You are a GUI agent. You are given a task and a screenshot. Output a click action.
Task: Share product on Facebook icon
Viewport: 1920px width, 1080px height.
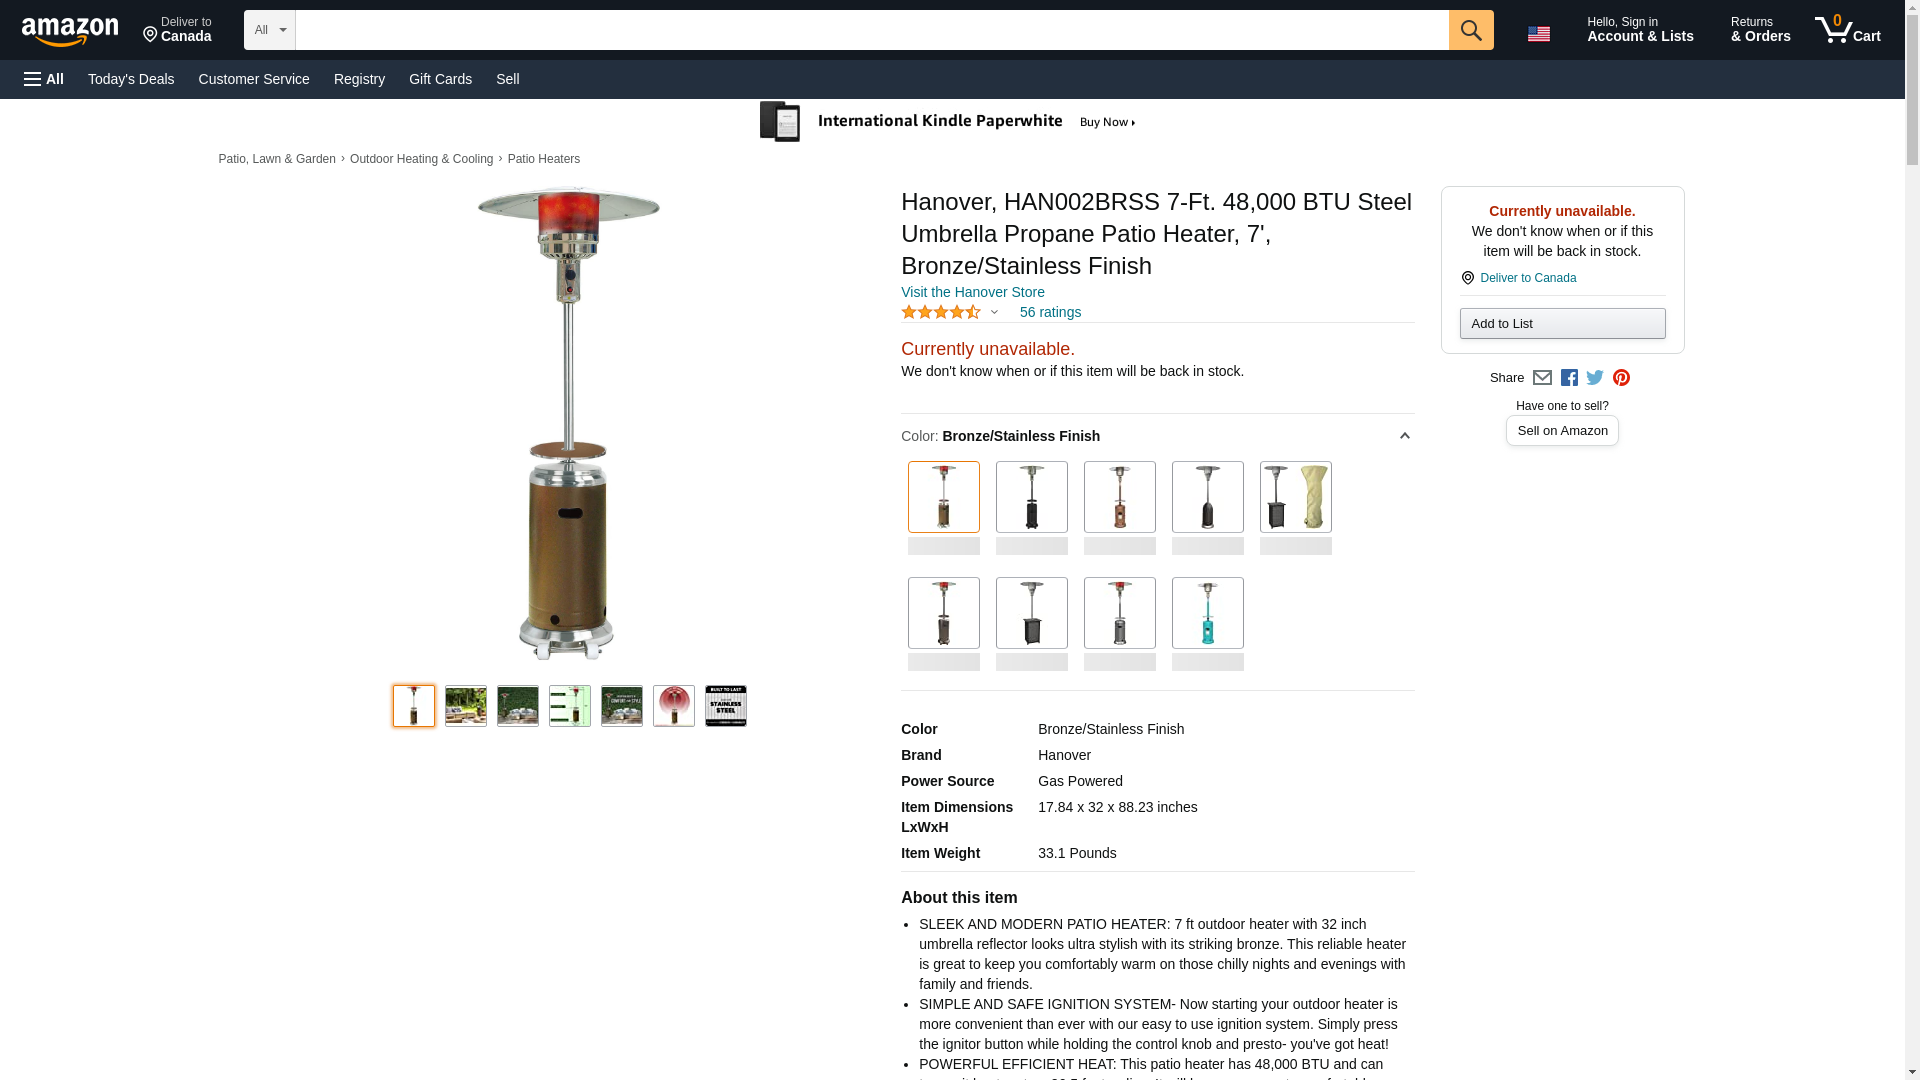pos(1569,378)
